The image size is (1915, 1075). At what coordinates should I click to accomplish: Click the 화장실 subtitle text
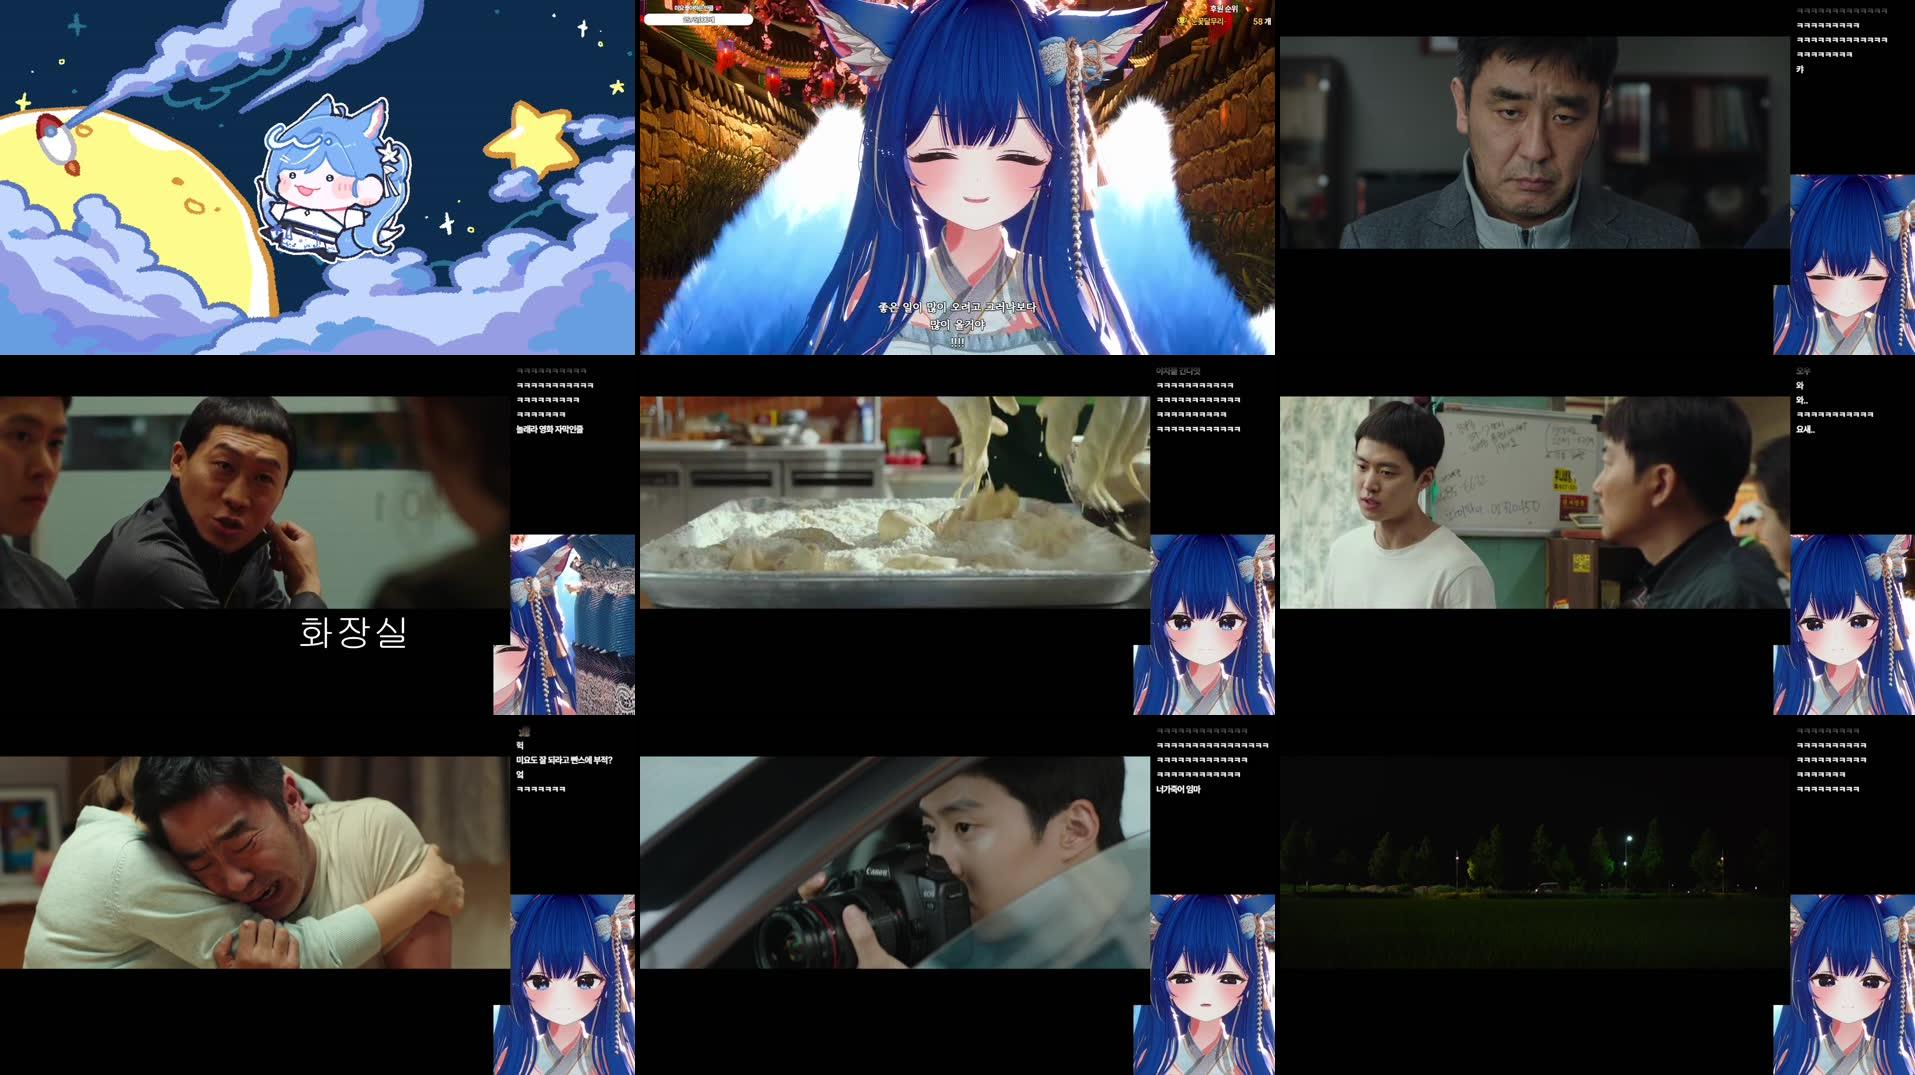353,632
